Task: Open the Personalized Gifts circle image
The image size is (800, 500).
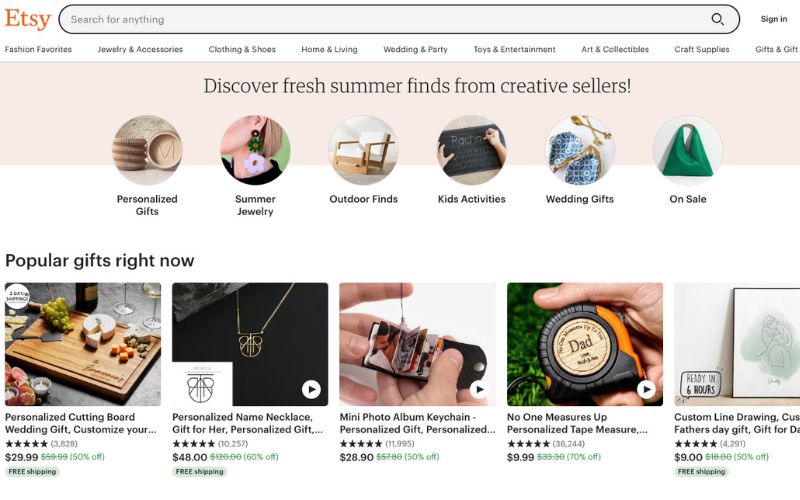Action: tap(147, 150)
